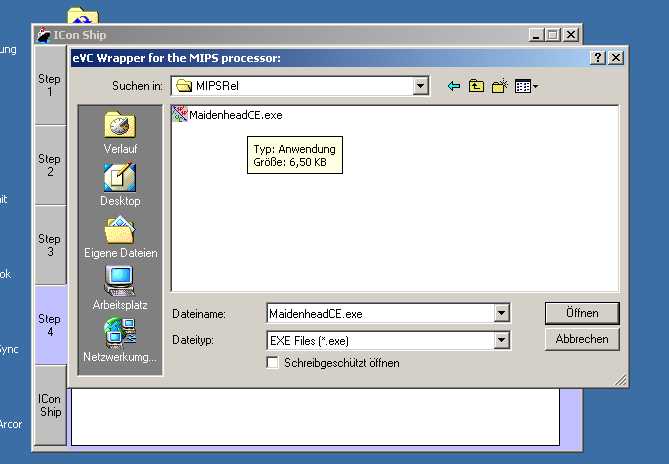The width and height of the screenshot is (669, 464).
Task: Go back using the cyan arrow icon
Action: pyautogui.click(x=454, y=86)
